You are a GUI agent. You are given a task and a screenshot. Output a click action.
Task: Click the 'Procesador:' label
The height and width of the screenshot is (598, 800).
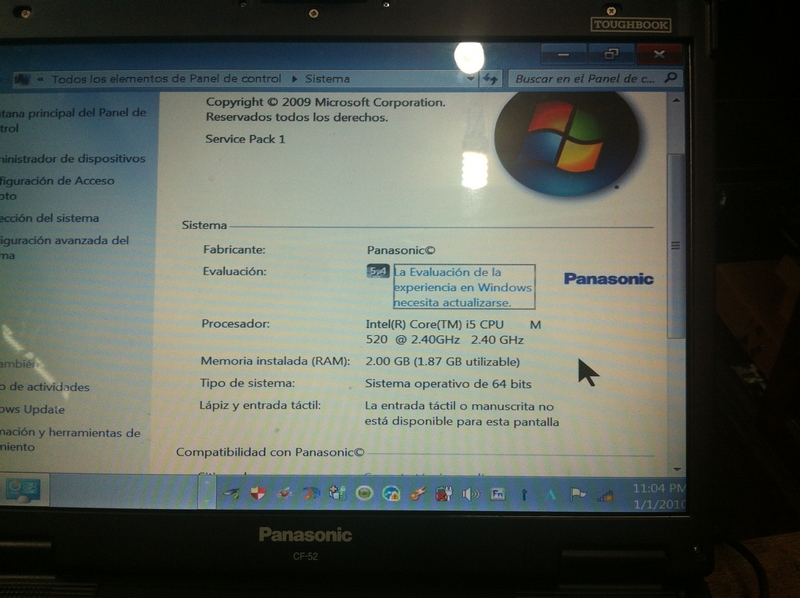235,323
